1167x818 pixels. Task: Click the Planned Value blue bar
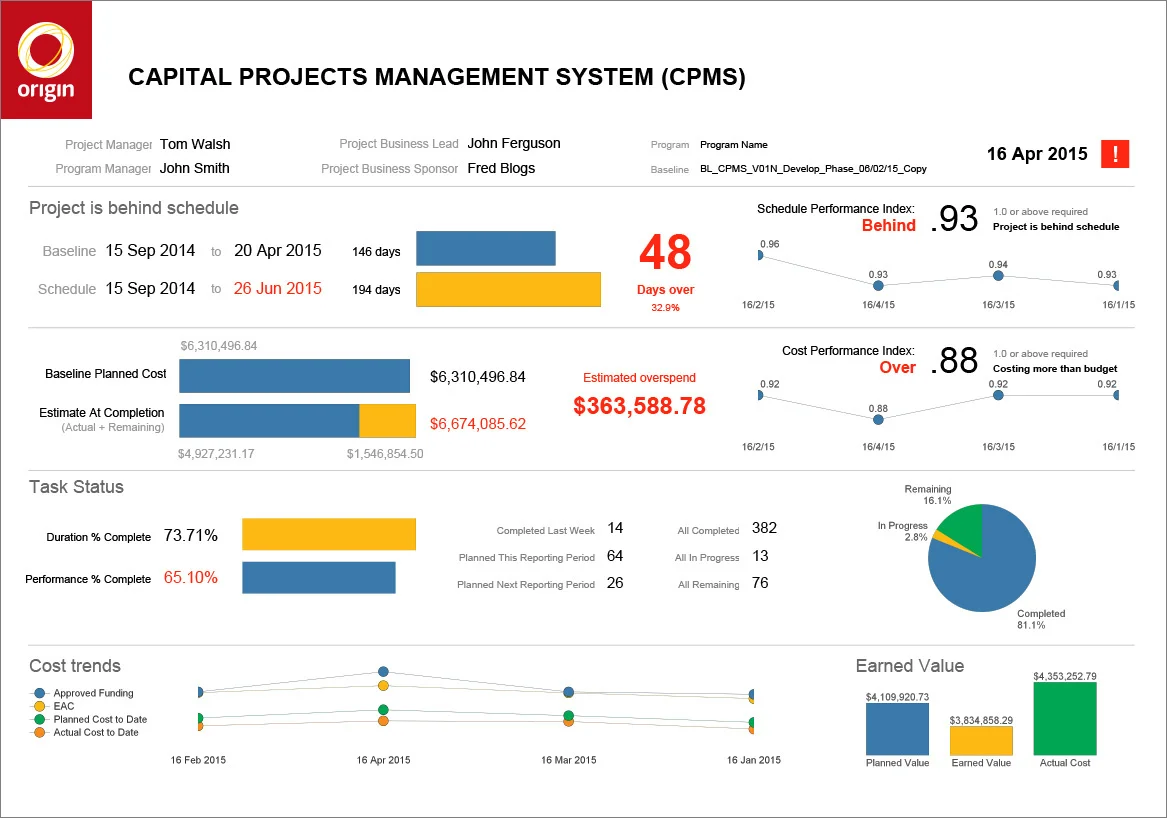tap(897, 729)
